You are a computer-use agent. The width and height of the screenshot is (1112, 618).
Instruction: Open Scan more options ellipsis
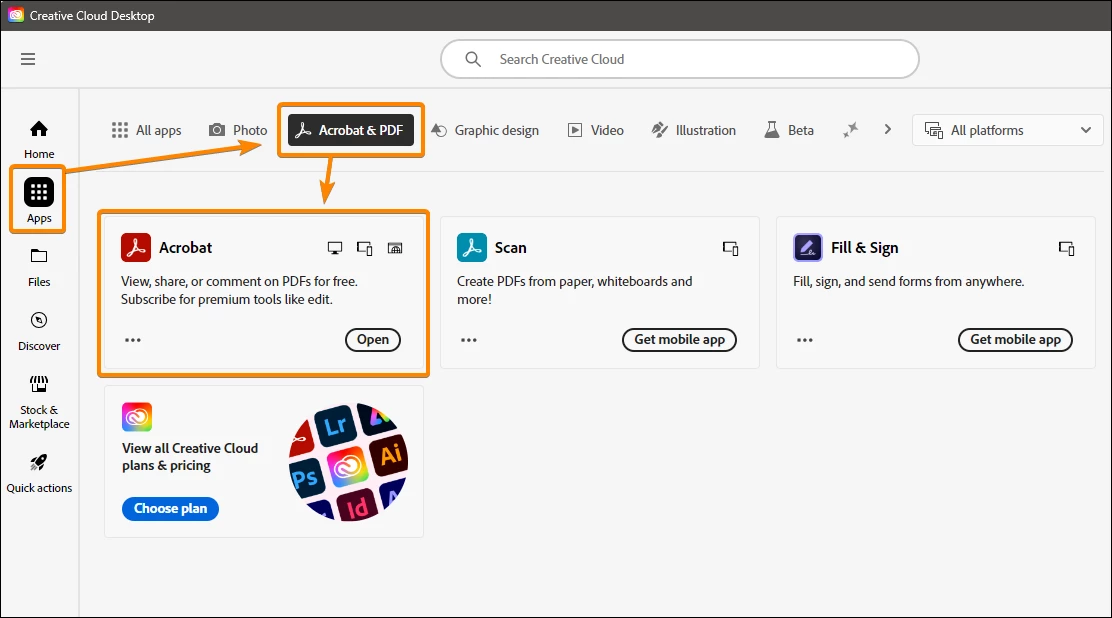click(x=469, y=340)
